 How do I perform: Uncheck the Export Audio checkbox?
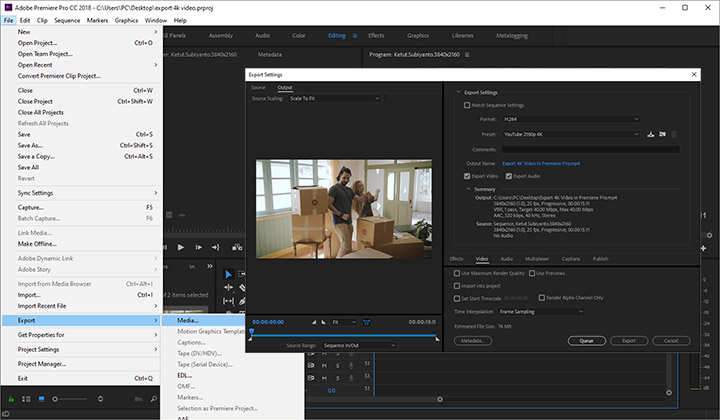click(x=510, y=176)
